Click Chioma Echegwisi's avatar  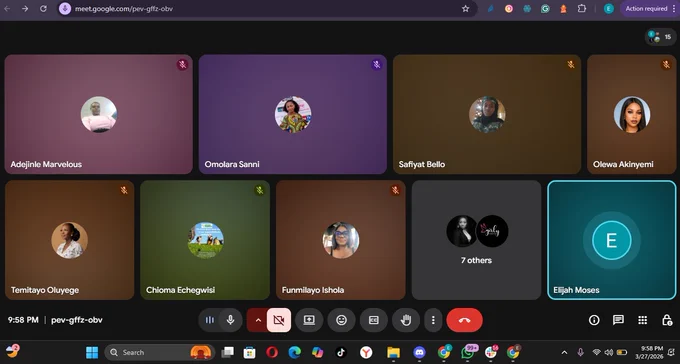(206, 240)
